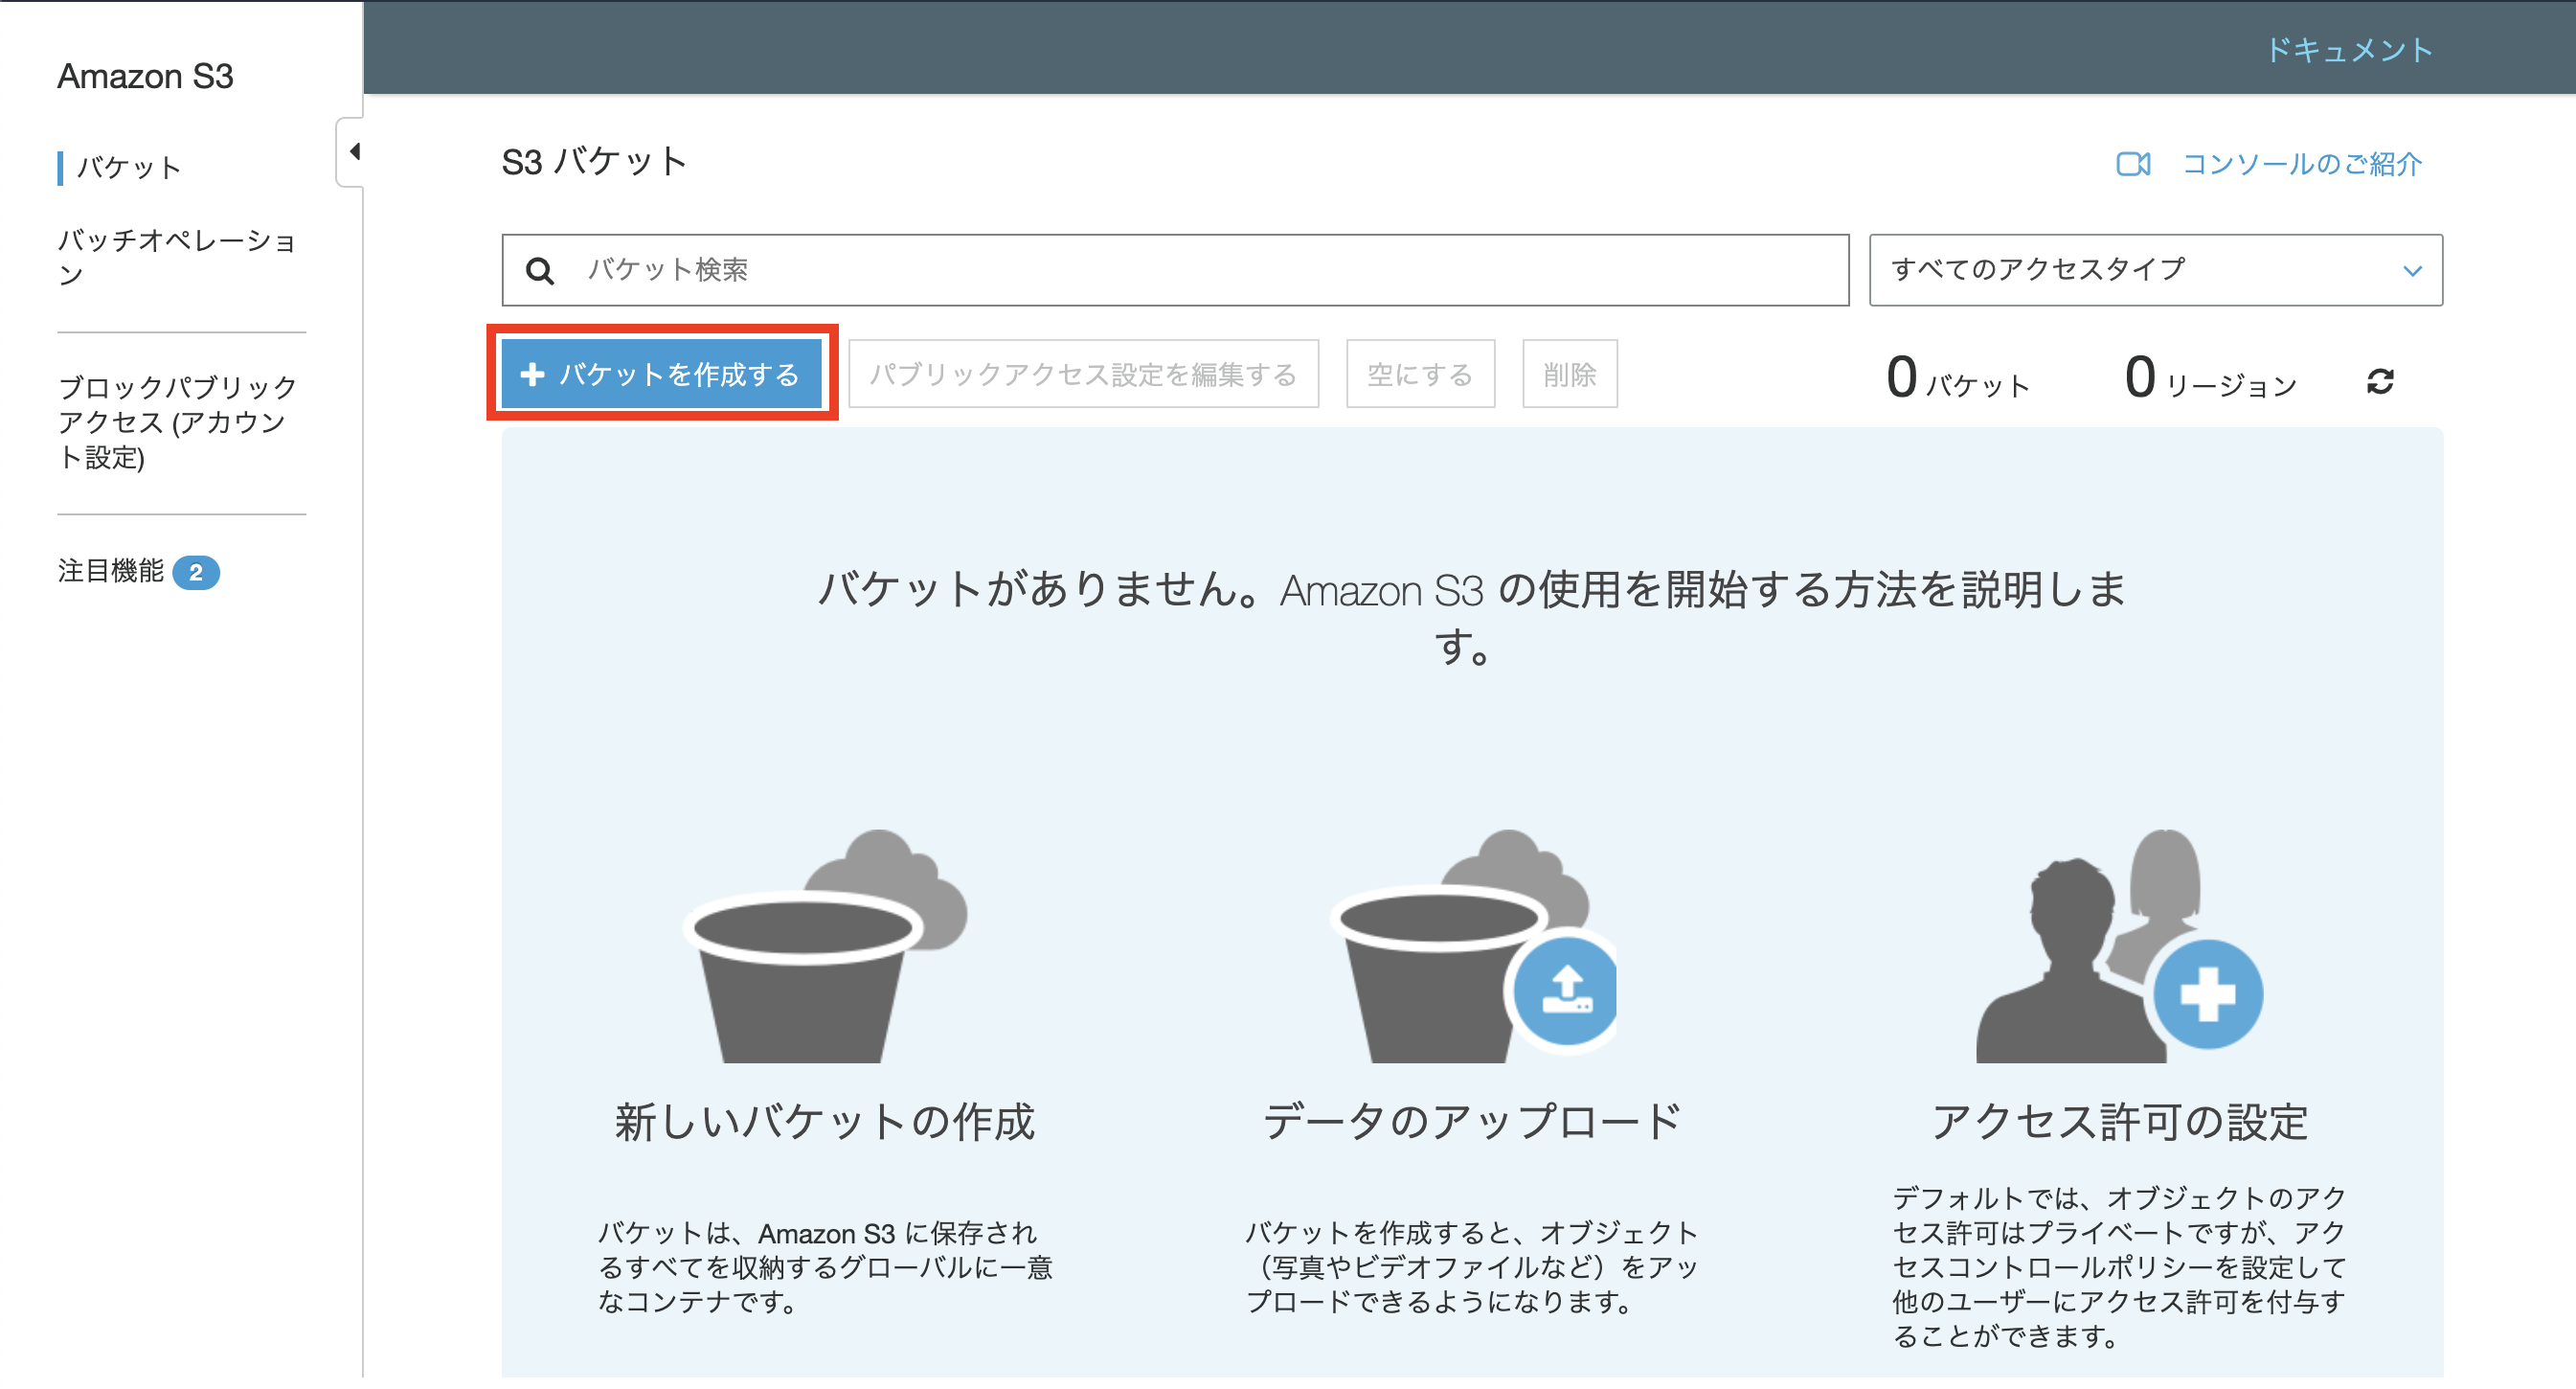Screen dimensions: 2576x1389
Task: Click the 0 バケット count
Action: (x=1958, y=378)
